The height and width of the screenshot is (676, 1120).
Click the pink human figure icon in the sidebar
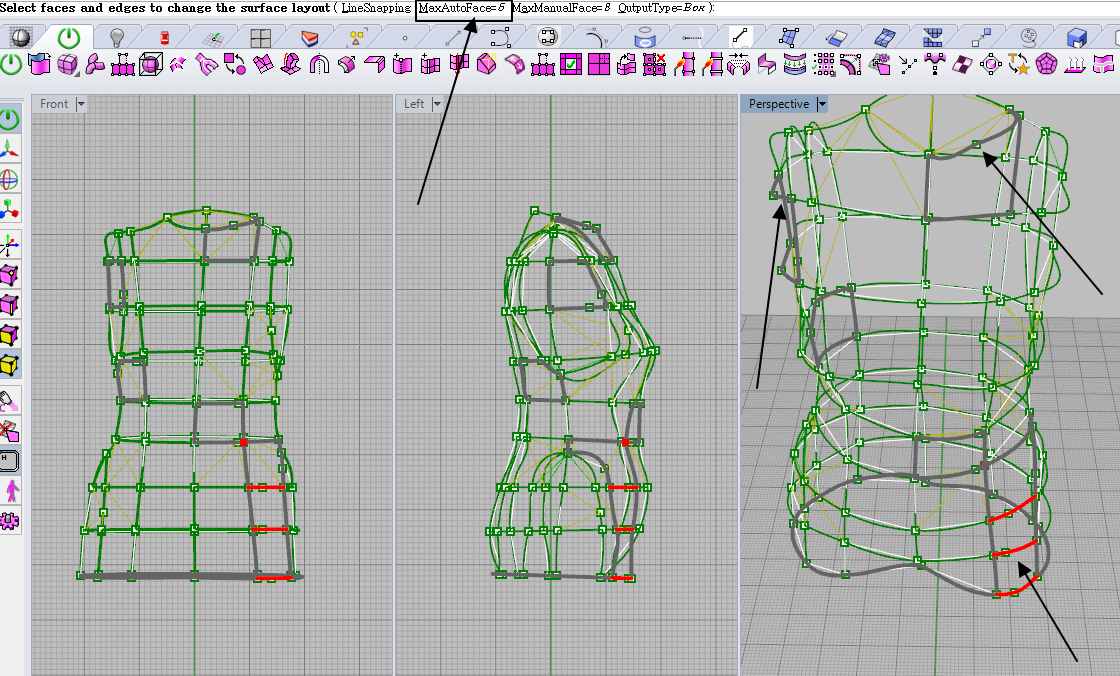[x=10, y=491]
